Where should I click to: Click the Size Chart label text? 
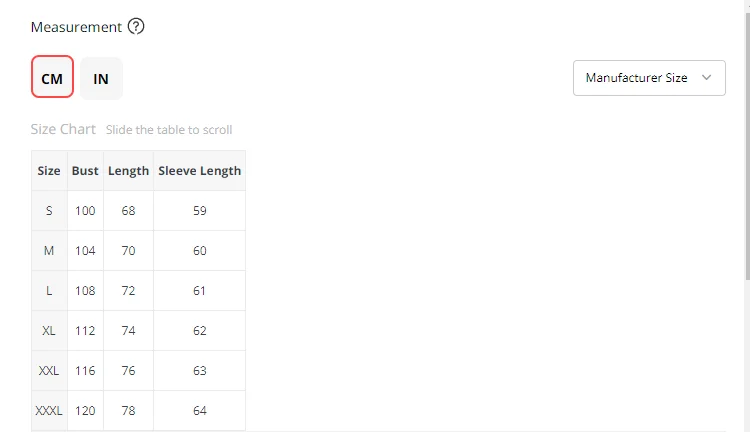click(x=63, y=129)
